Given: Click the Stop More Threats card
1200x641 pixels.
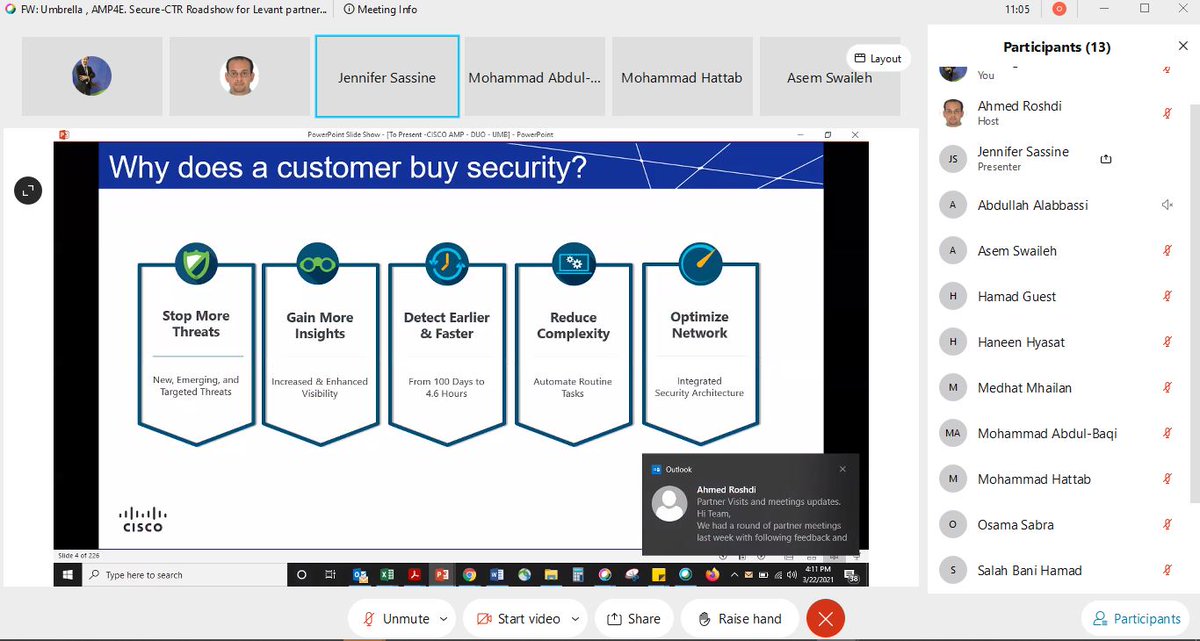Looking at the screenshot, I should coord(196,345).
